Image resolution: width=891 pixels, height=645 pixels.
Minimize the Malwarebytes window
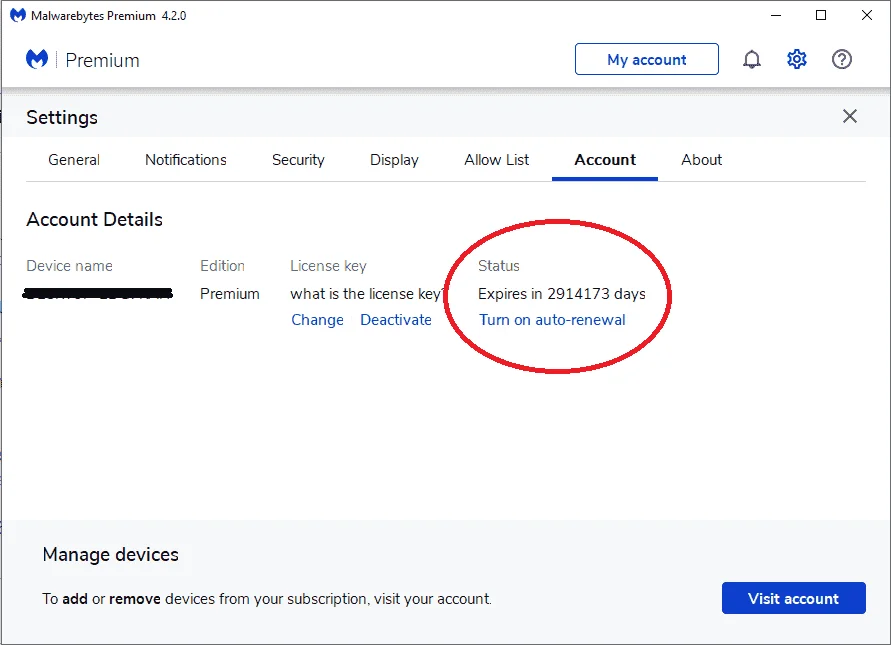tap(776, 15)
